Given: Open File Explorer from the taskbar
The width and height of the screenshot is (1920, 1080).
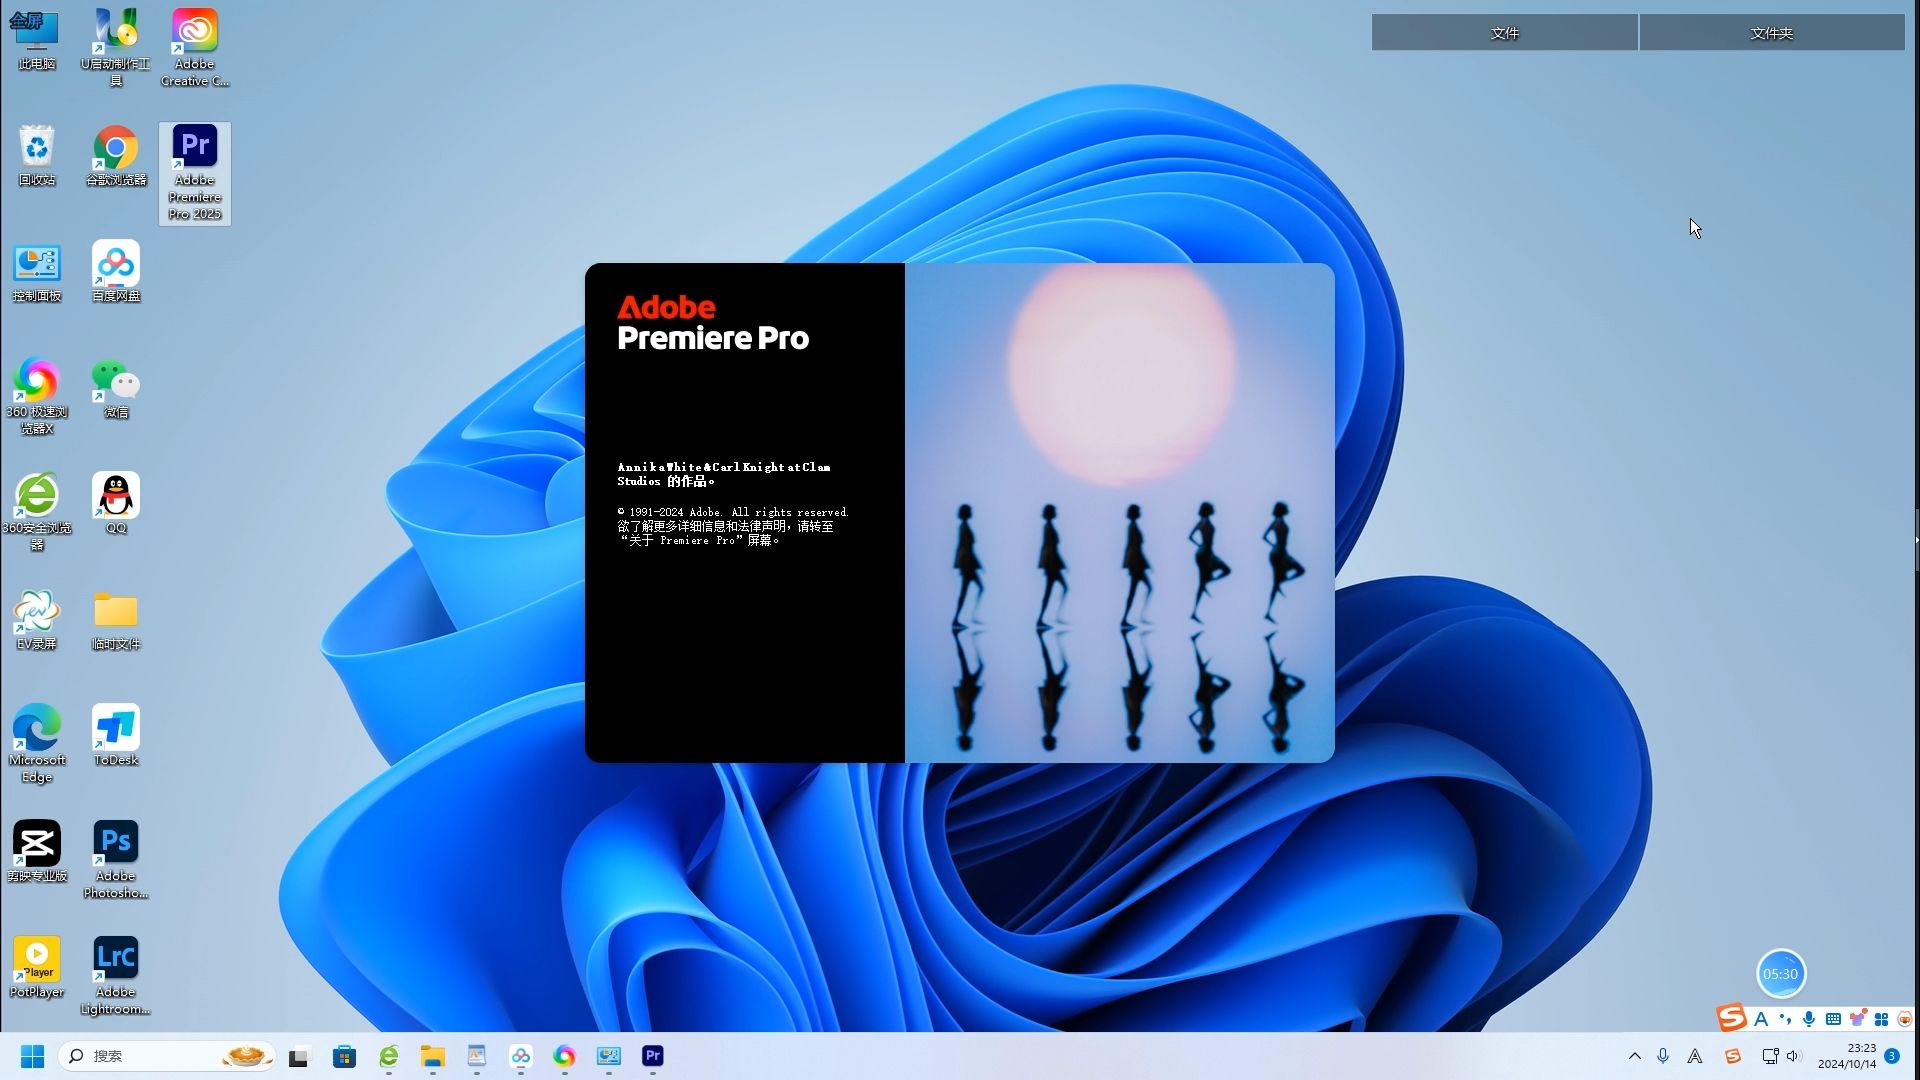Looking at the screenshot, I should [x=432, y=1056].
